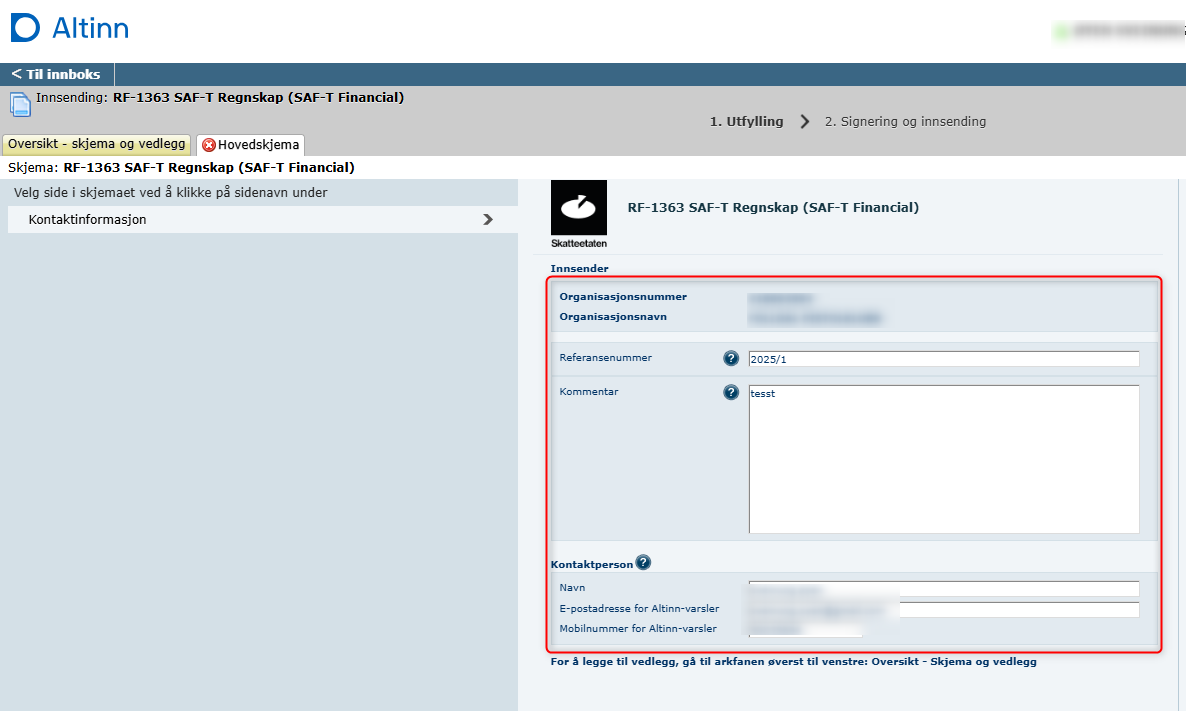Click the Skatteetaten logo
1186x711 pixels.
[x=579, y=214]
